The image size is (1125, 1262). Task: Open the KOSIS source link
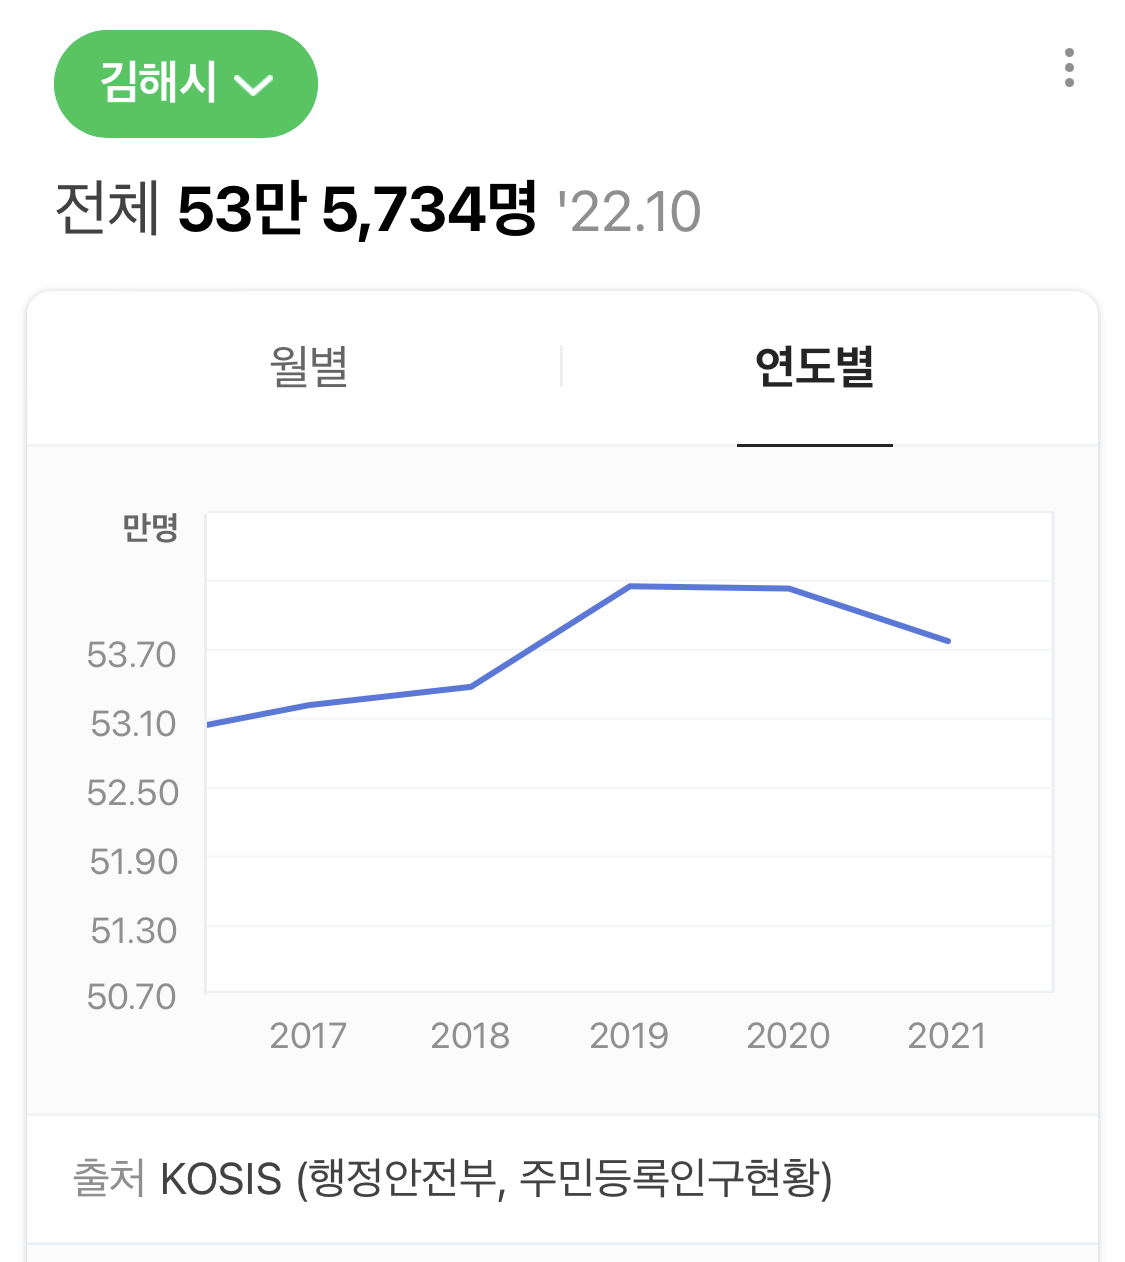coord(221,1179)
